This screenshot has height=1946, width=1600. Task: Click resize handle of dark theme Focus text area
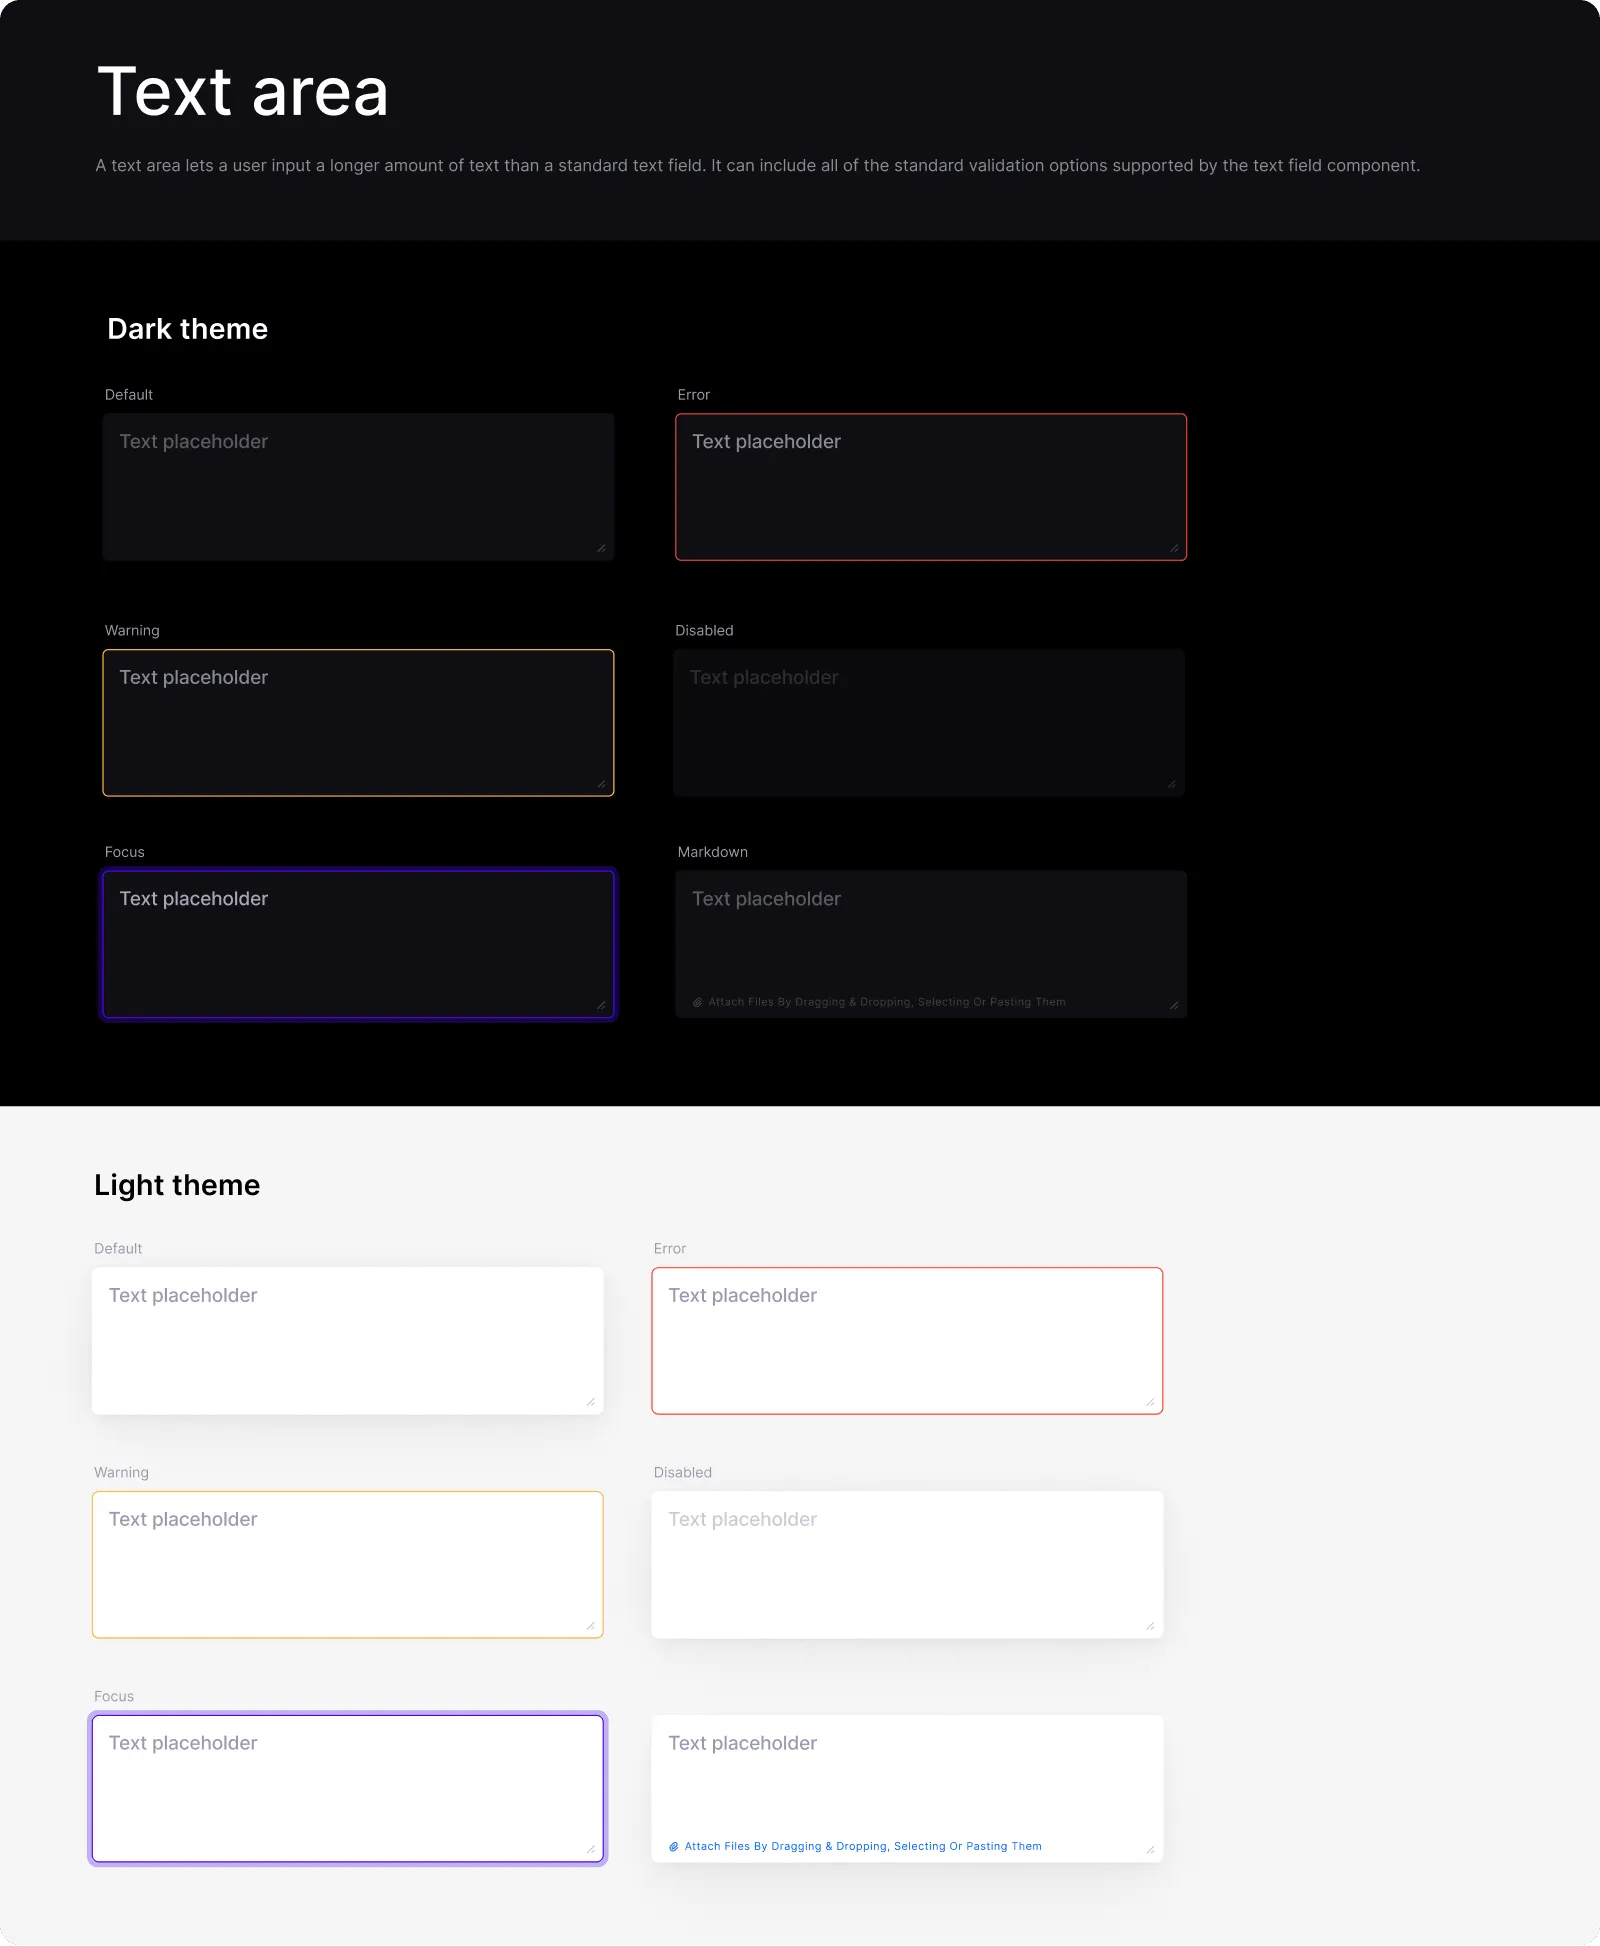[x=601, y=1005]
